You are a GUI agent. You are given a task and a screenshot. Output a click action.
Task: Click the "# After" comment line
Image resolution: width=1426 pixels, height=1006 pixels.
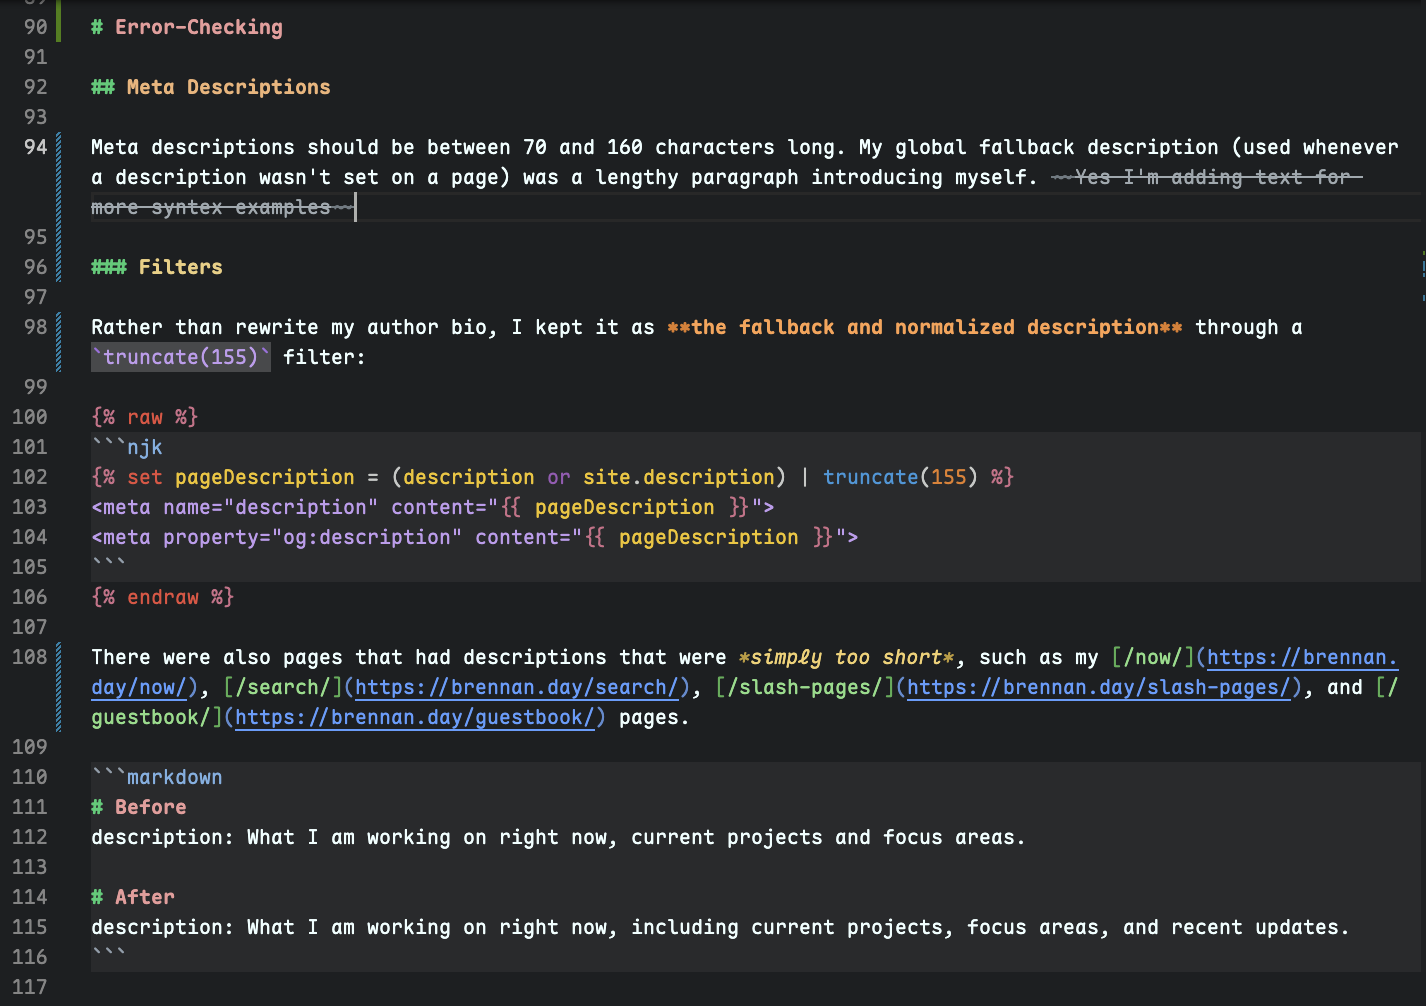tap(133, 897)
